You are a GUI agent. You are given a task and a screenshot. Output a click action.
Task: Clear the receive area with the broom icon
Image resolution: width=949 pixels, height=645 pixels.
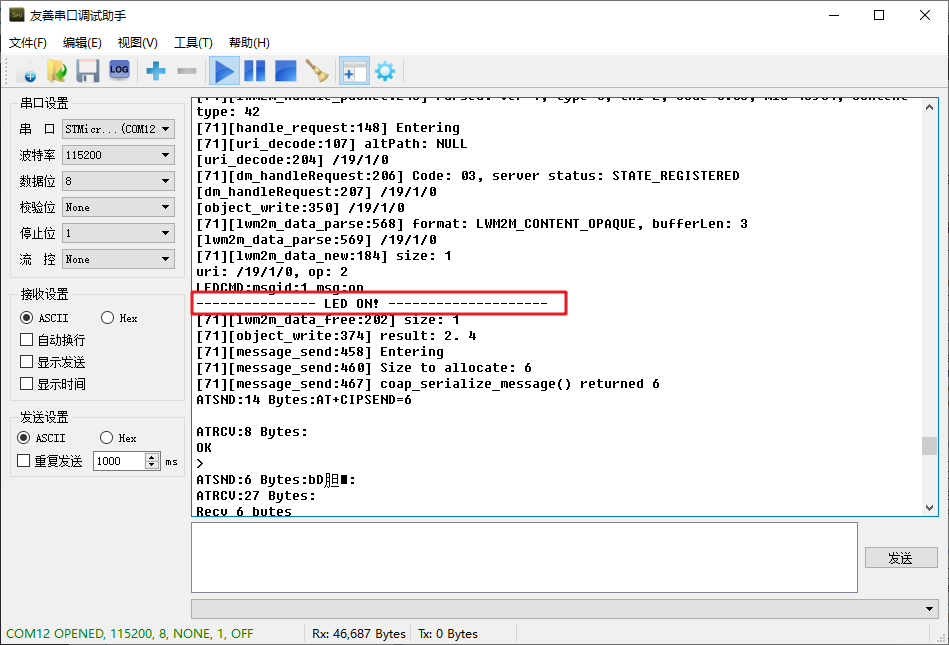point(317,71)
